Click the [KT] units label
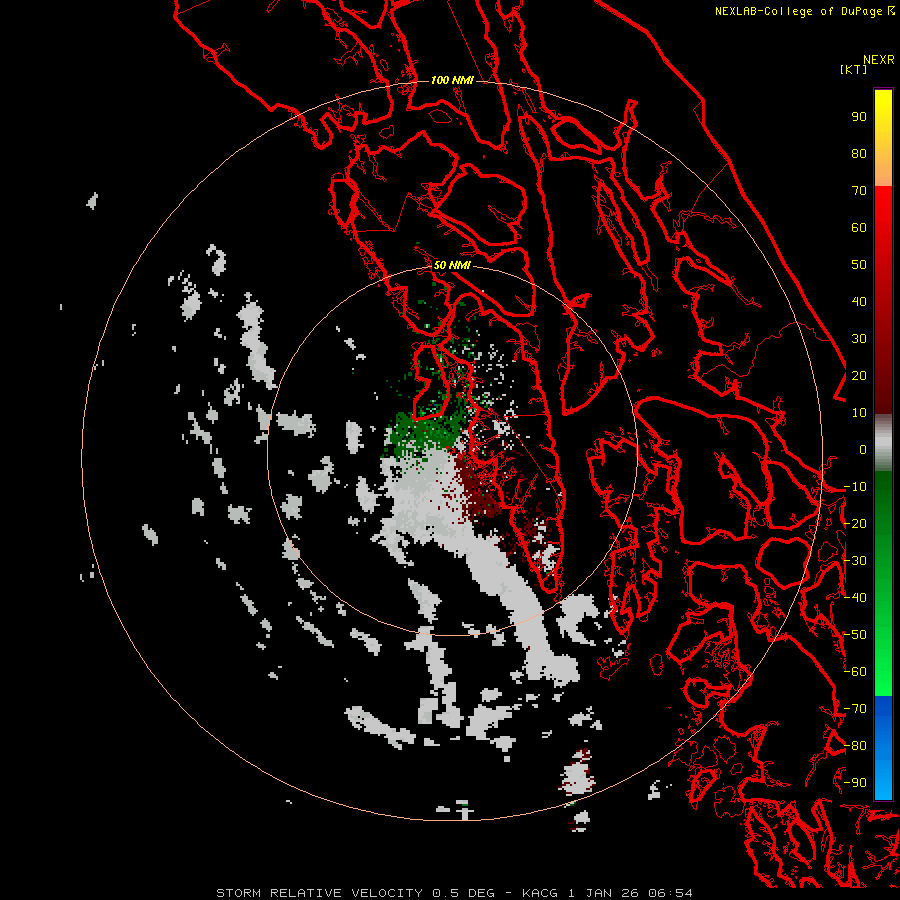The height and width of the screenshot is (900, 900). click(853, 69)
